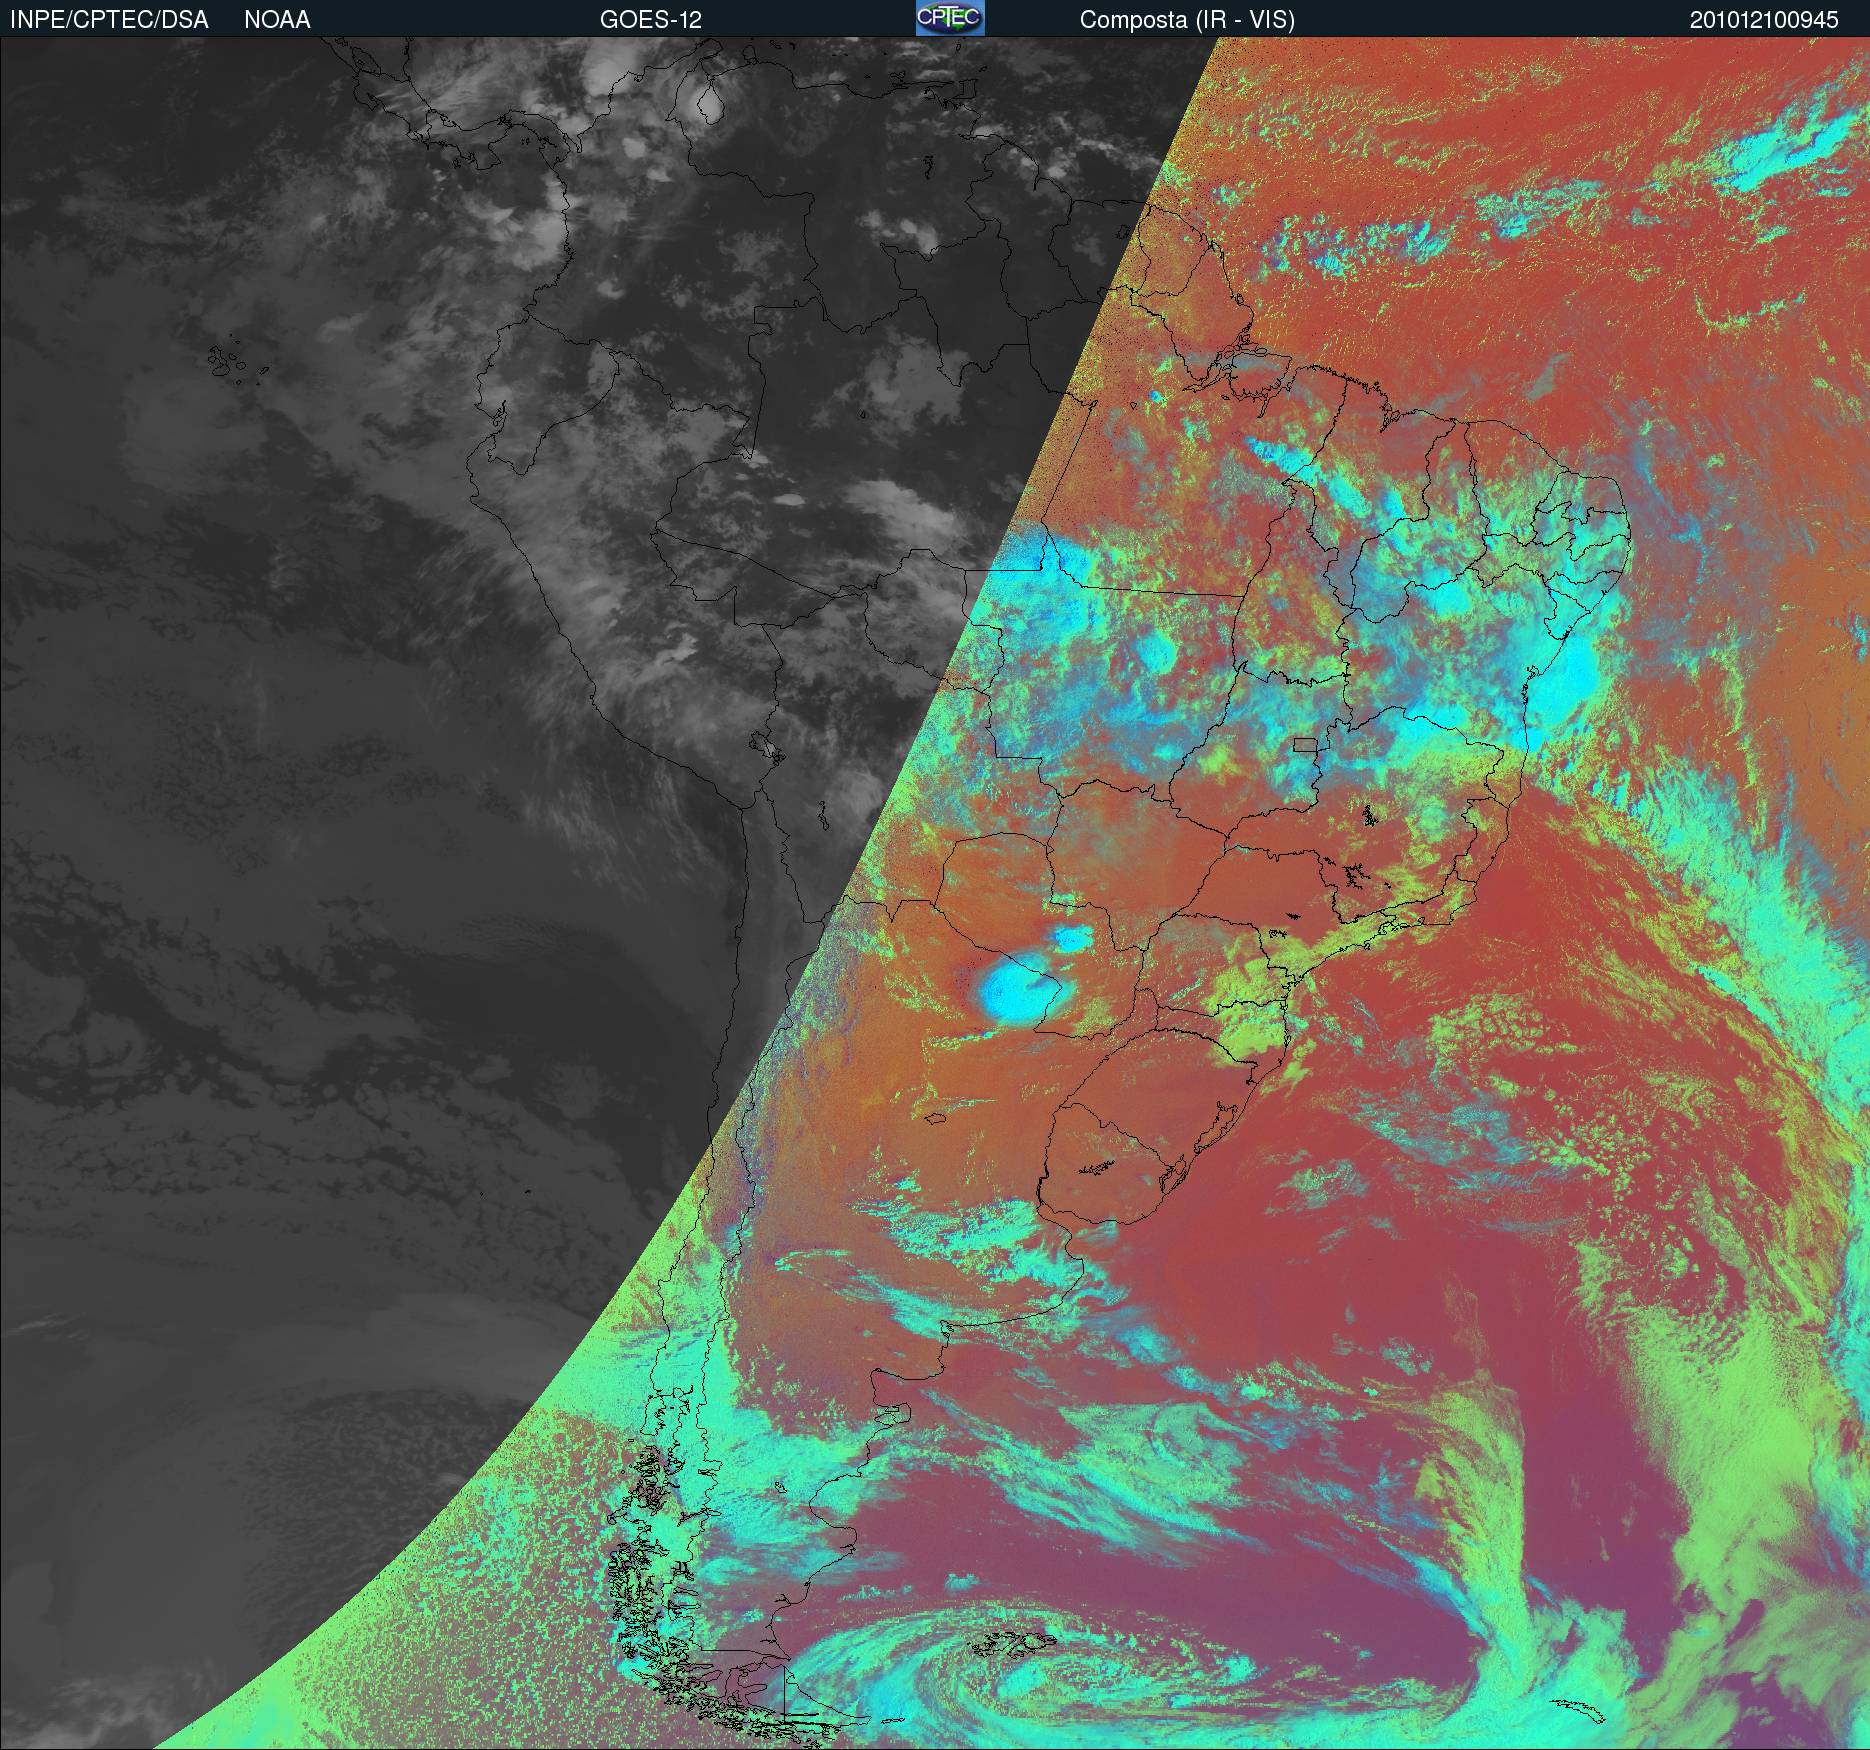
Task: Select the GOES-12 satellite label
Action: click(651, 20)
